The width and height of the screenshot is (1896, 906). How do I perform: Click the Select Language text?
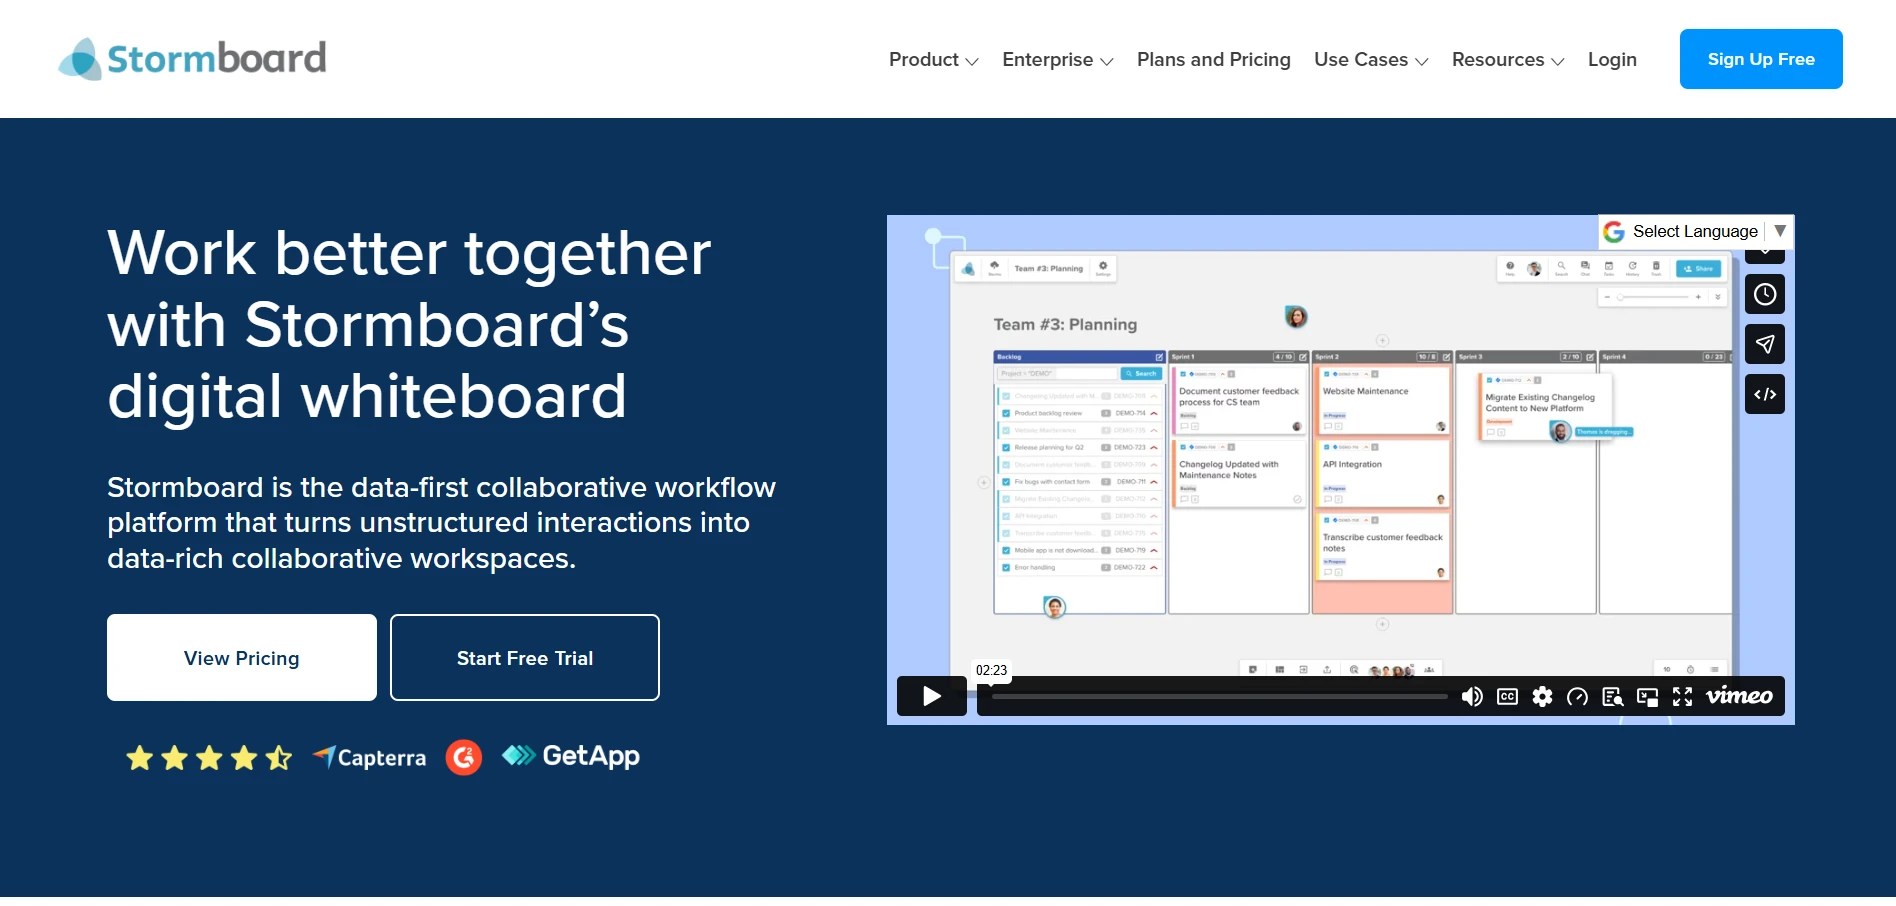(1695, 231)
